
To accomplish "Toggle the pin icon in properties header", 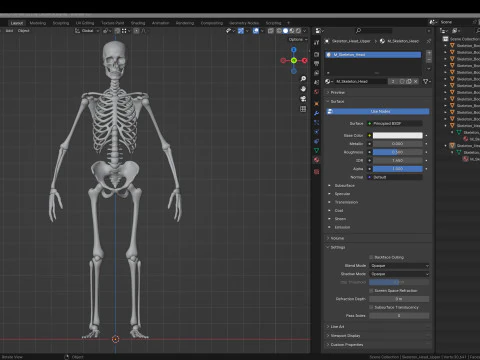I will 429,41.
